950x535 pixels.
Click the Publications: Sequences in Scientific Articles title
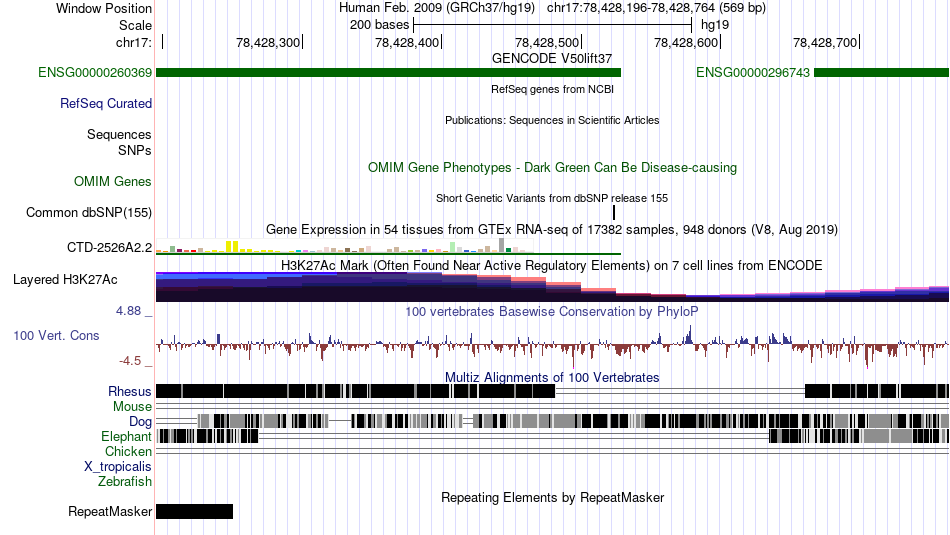click(x=552, y=121)
